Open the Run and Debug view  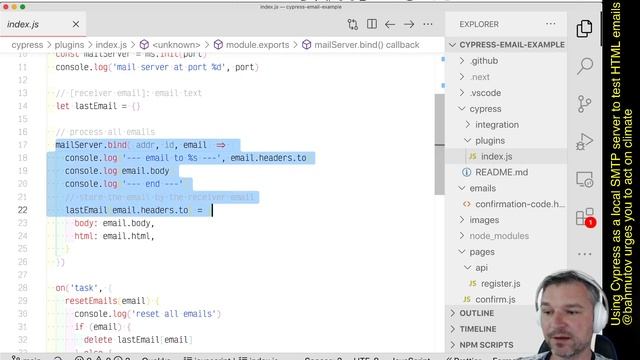(x=584, y=142)
